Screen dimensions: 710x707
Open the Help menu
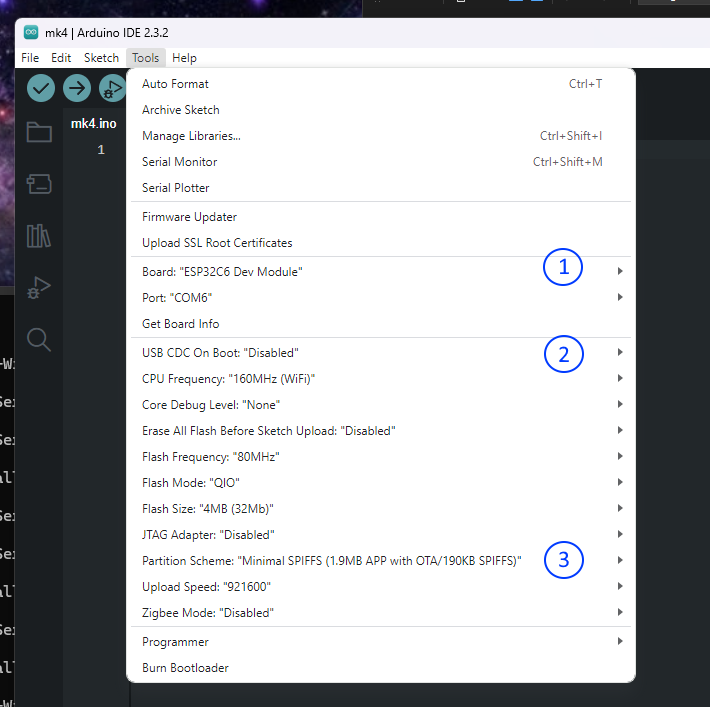pos(184,58)
